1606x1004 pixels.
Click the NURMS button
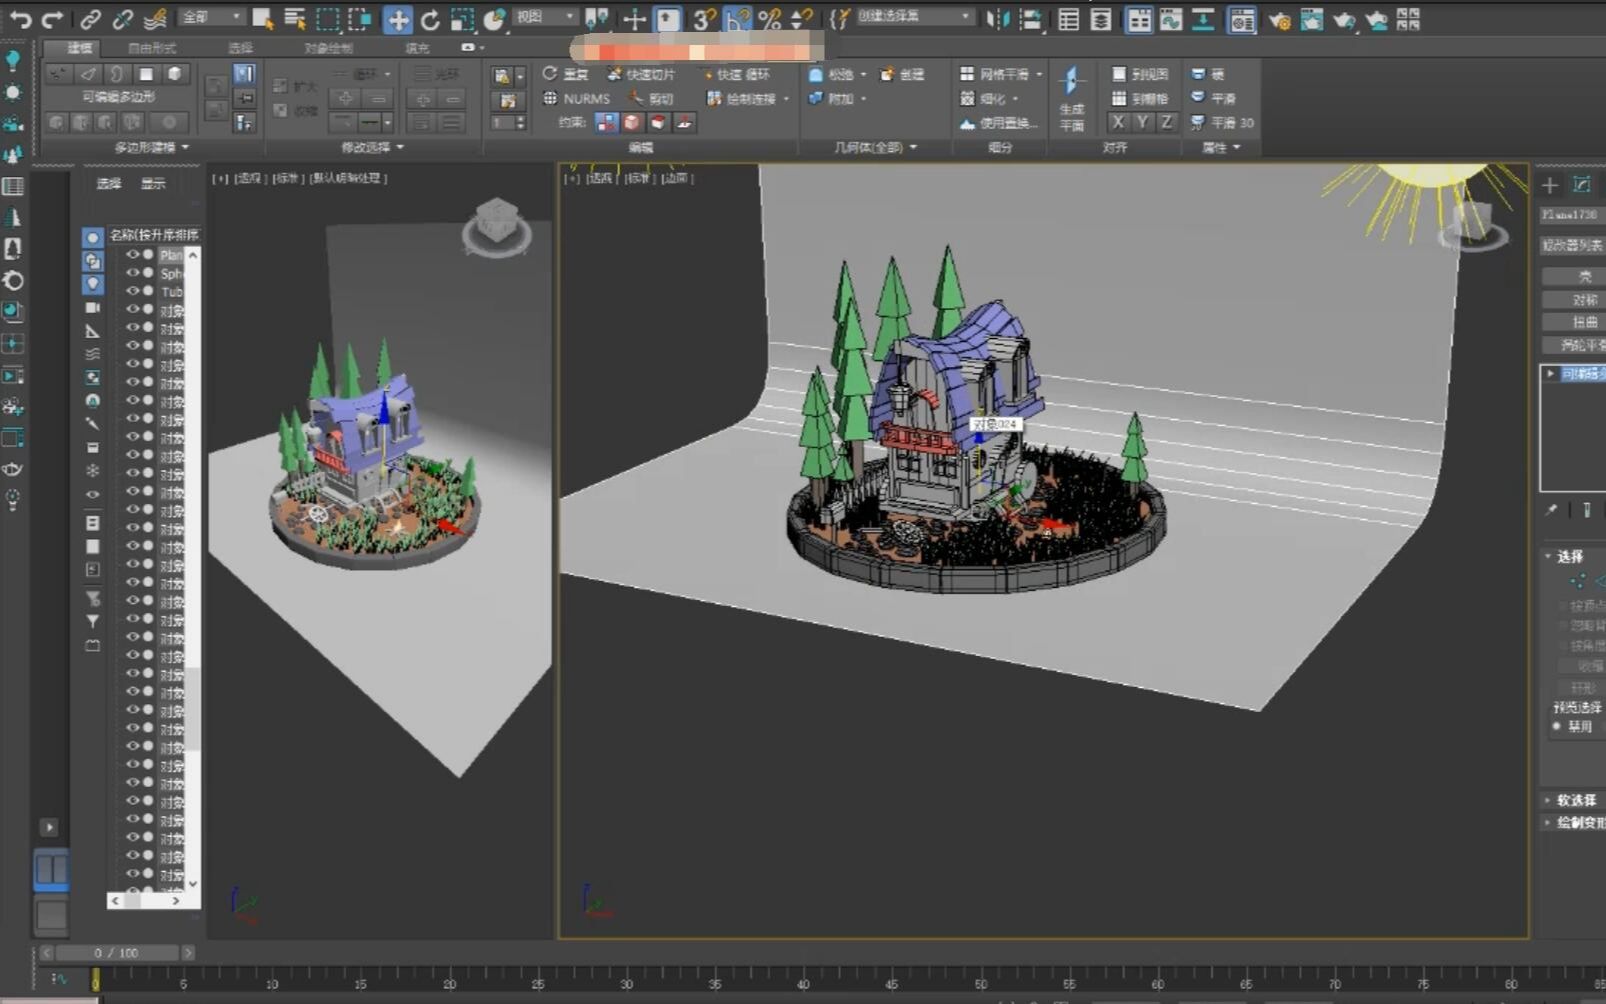tap(576, 98)
